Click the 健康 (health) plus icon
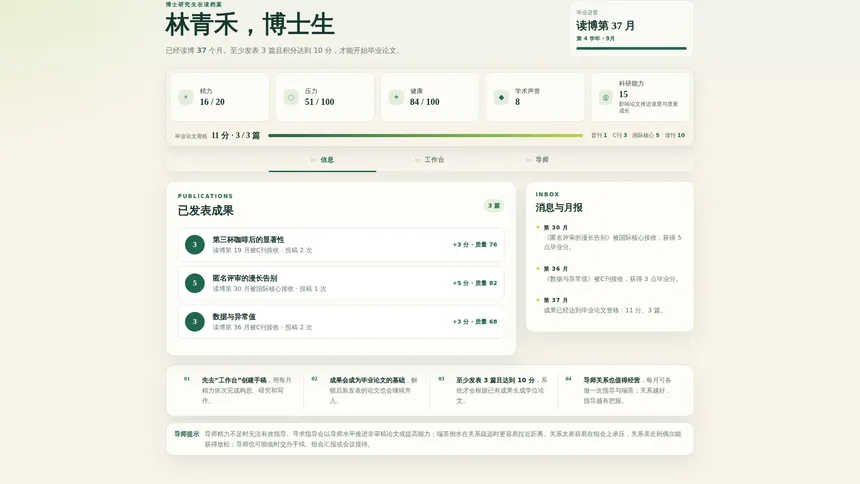Image resolution: width=860 pixels, height=484 pixels. pyautogui.click(x=396, y=97)
